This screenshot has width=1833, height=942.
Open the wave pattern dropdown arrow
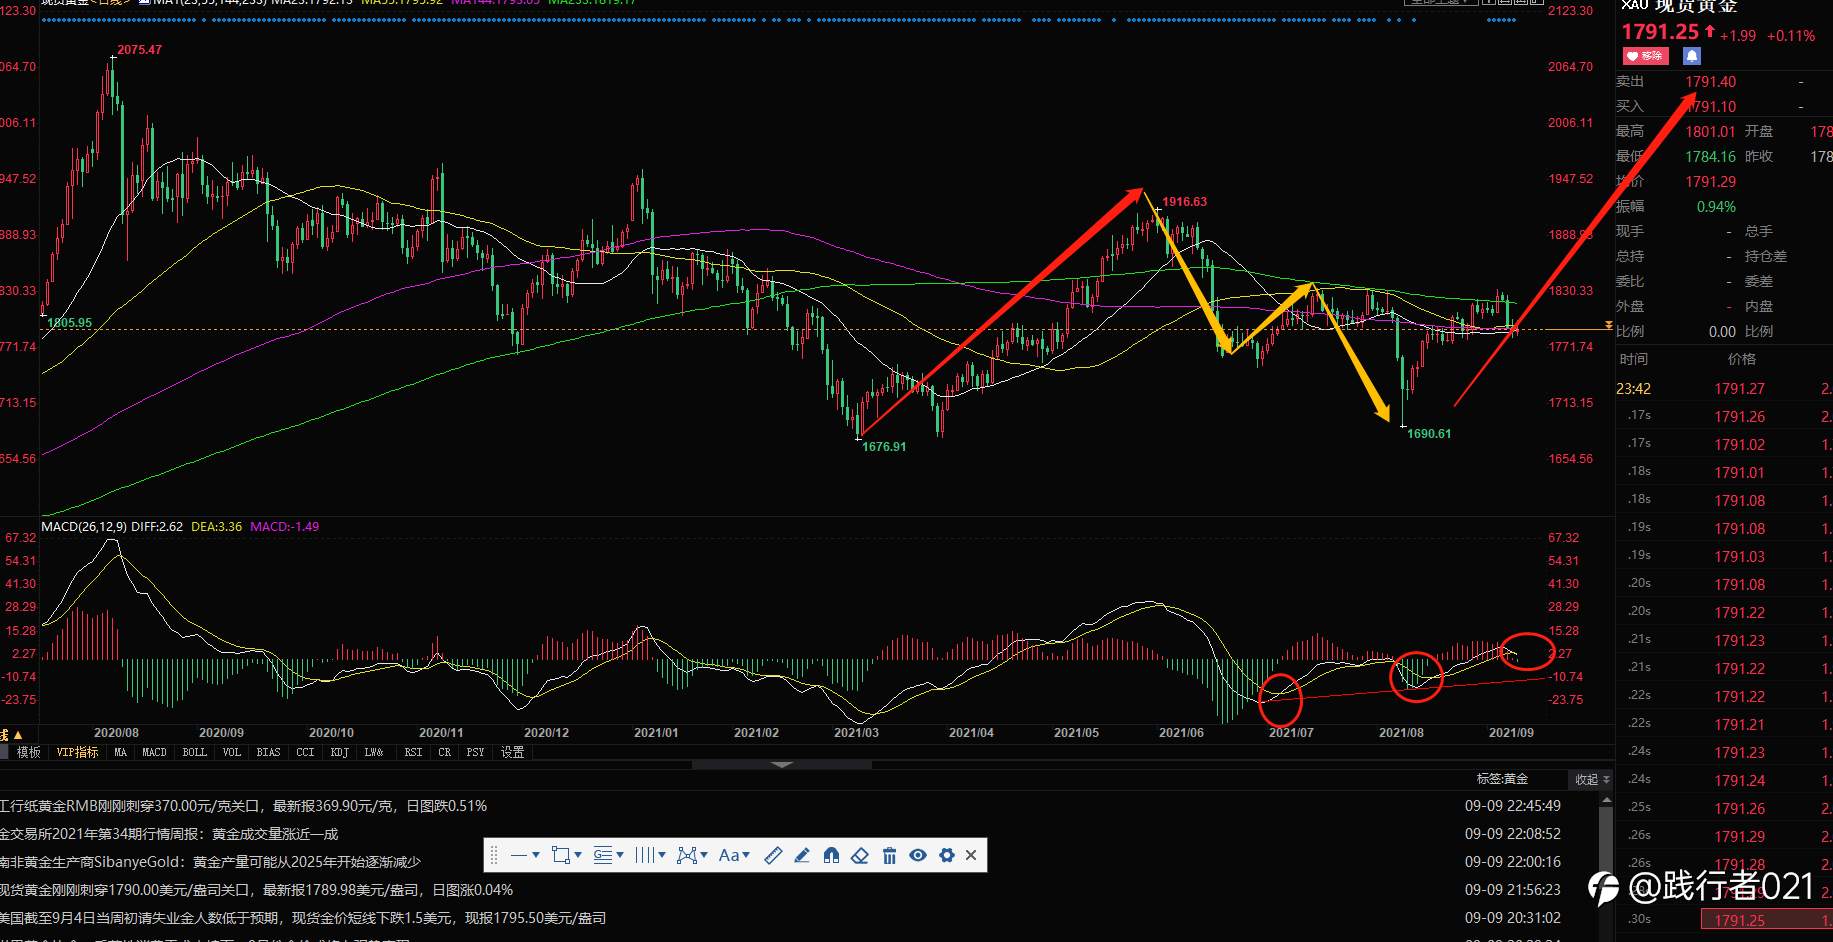pos(704,855)
